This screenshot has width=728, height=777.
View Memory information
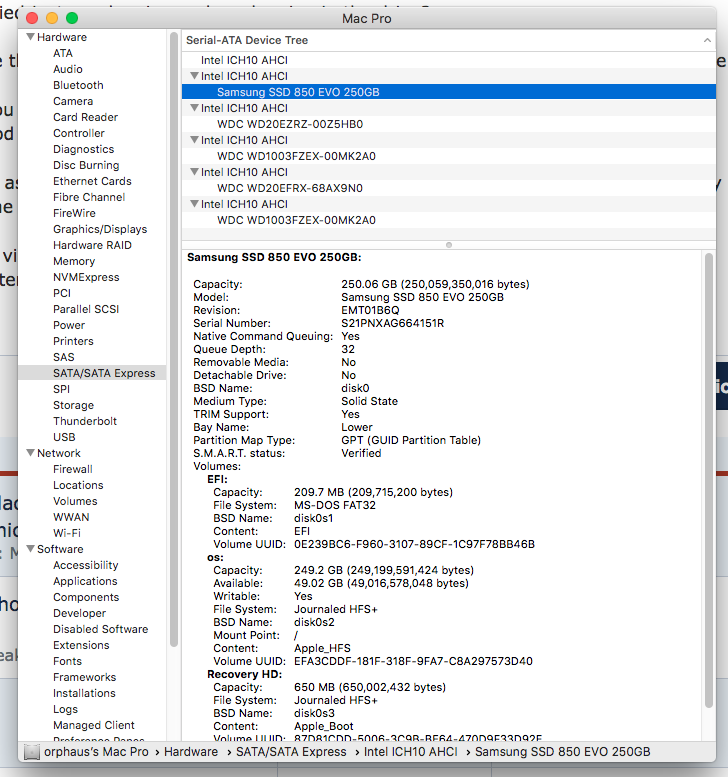click(74, 261)
